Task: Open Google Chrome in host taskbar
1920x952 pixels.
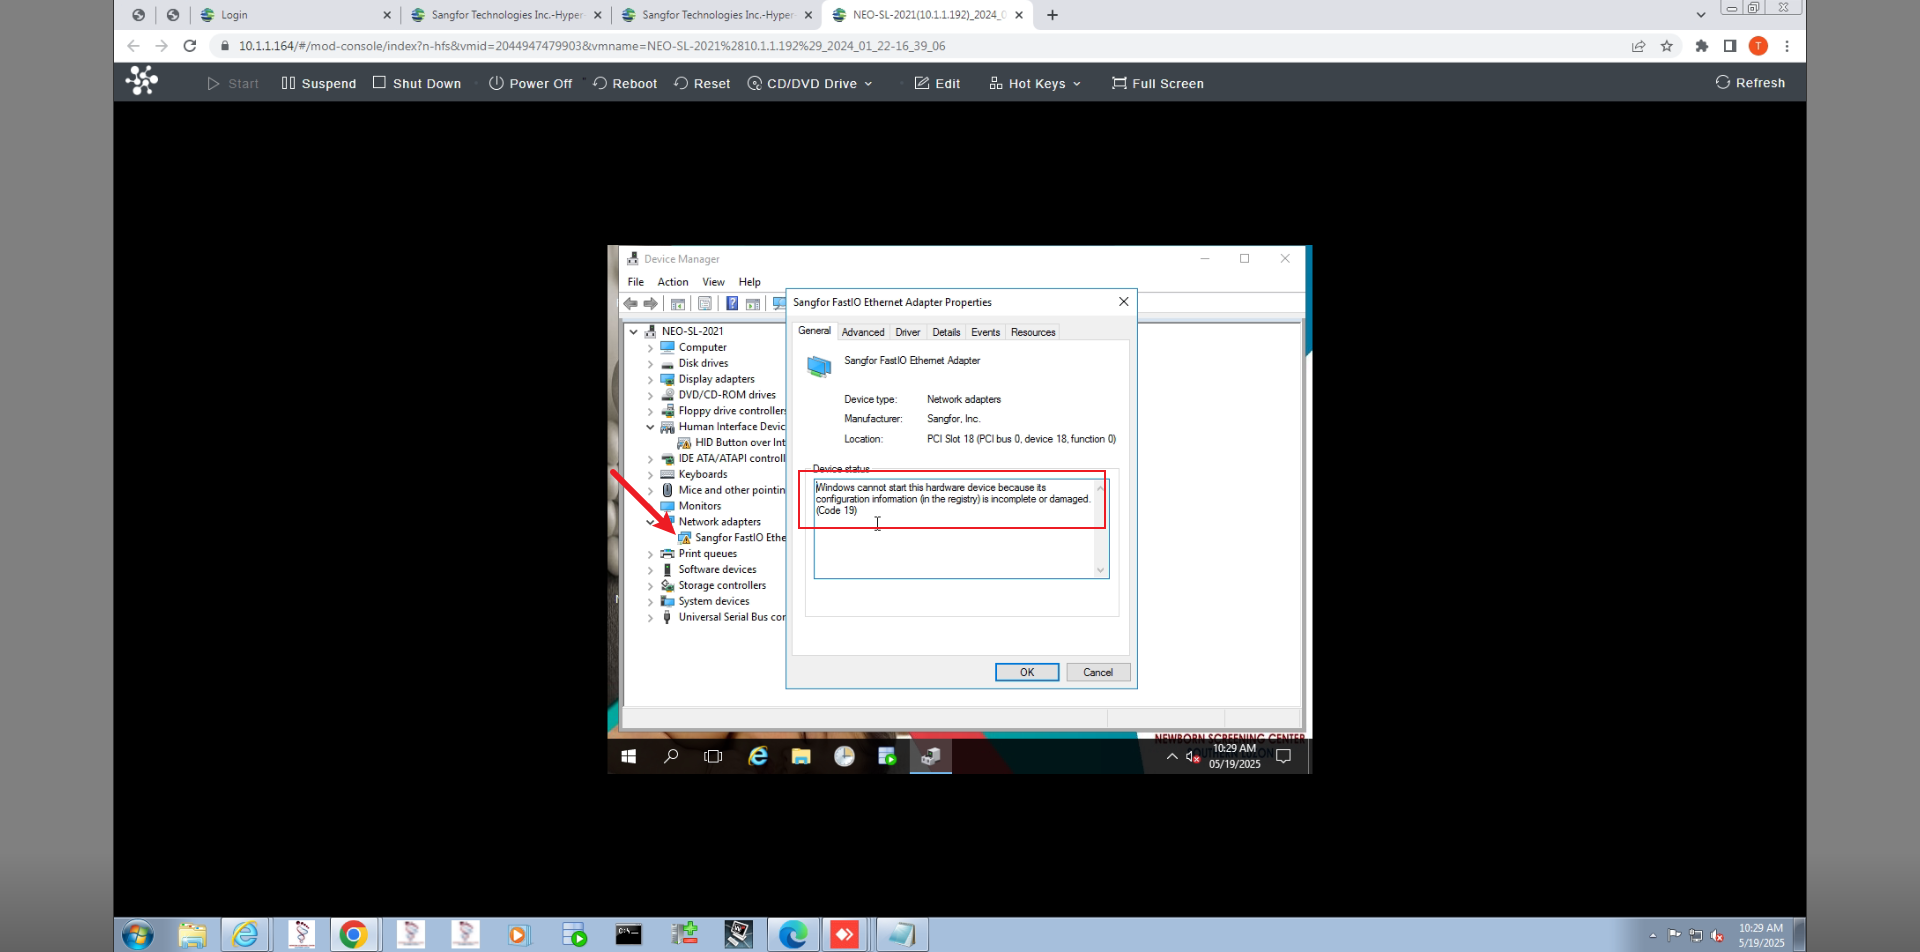Action: point(353,935)
